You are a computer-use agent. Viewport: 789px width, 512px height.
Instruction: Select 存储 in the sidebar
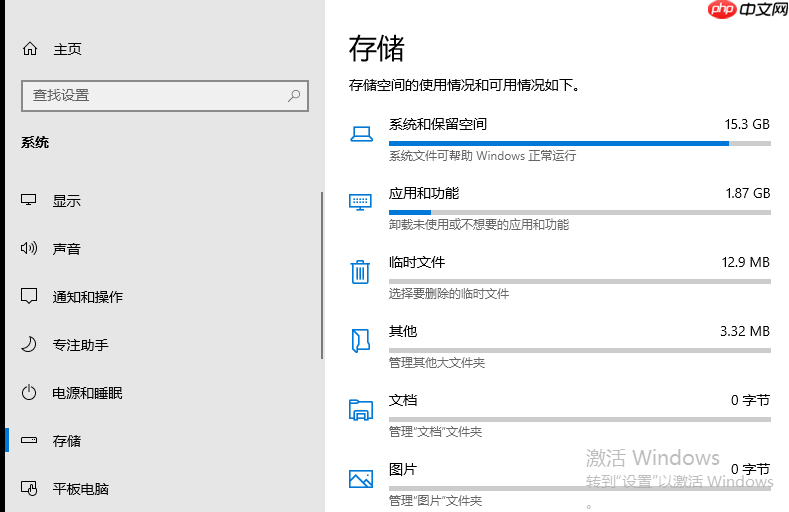pyautogui.click(x=67, y=441)
